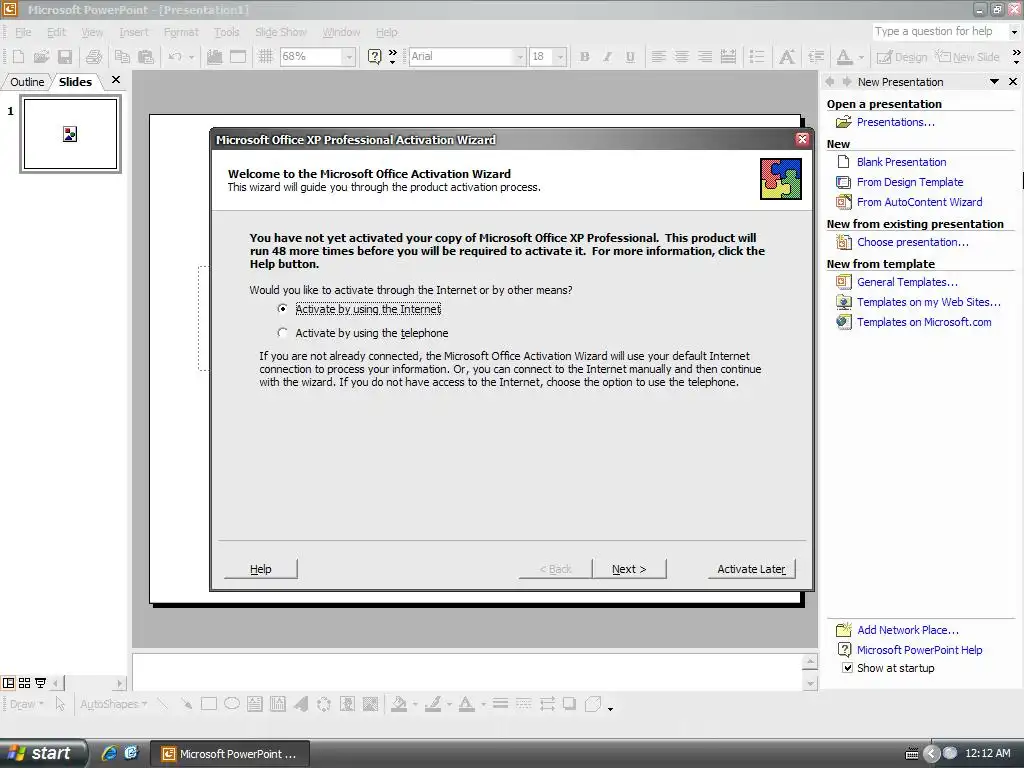Open the Draw menu dropdown

point(27,704)
